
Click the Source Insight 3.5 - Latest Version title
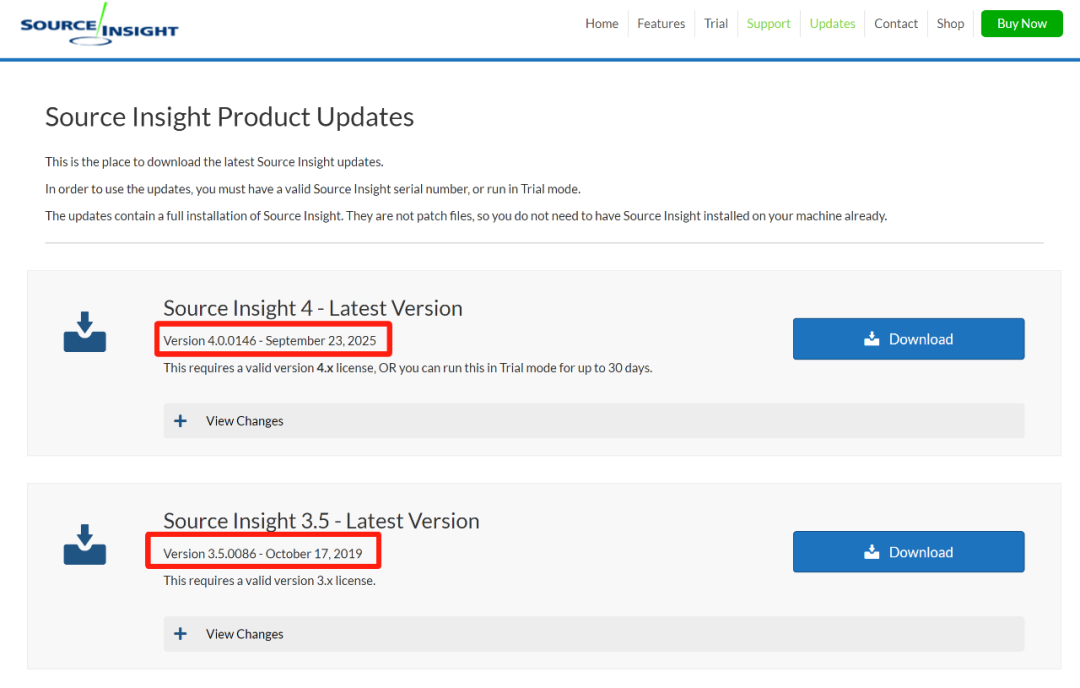tap(321, 521)
